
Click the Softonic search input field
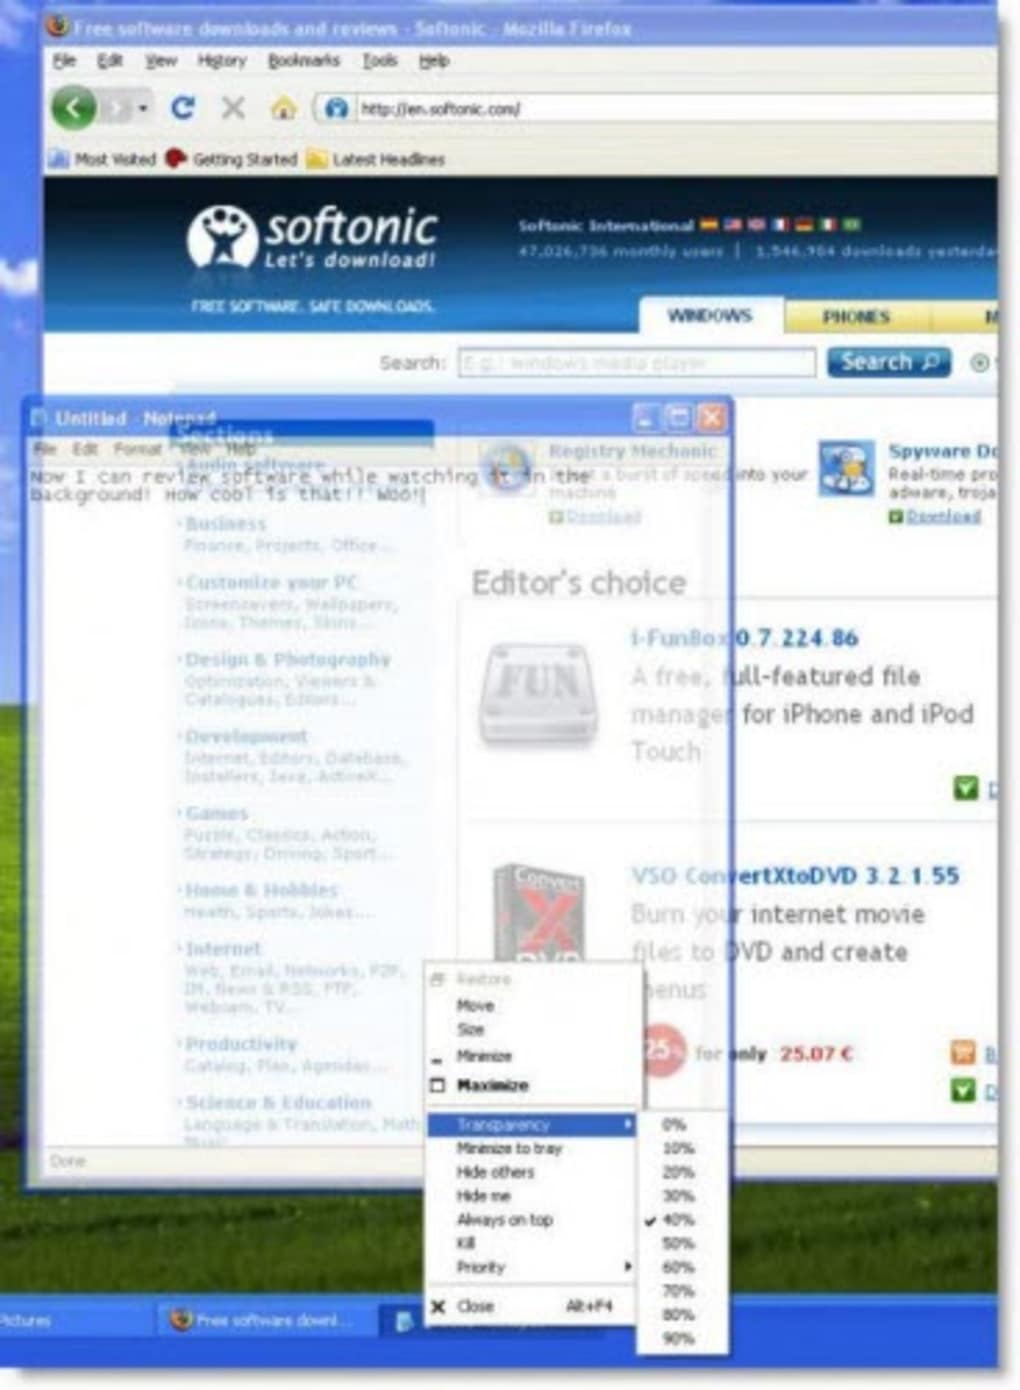click(x=636, y=362)
